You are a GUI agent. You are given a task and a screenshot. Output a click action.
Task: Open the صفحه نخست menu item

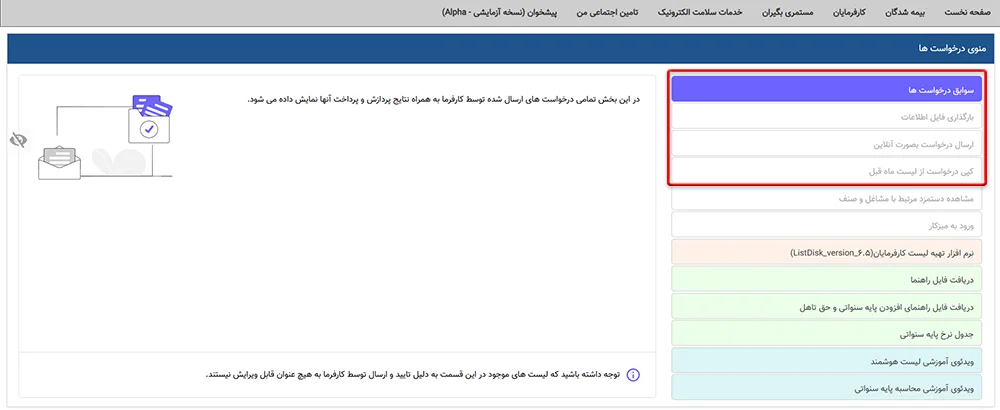click(966, 13)
